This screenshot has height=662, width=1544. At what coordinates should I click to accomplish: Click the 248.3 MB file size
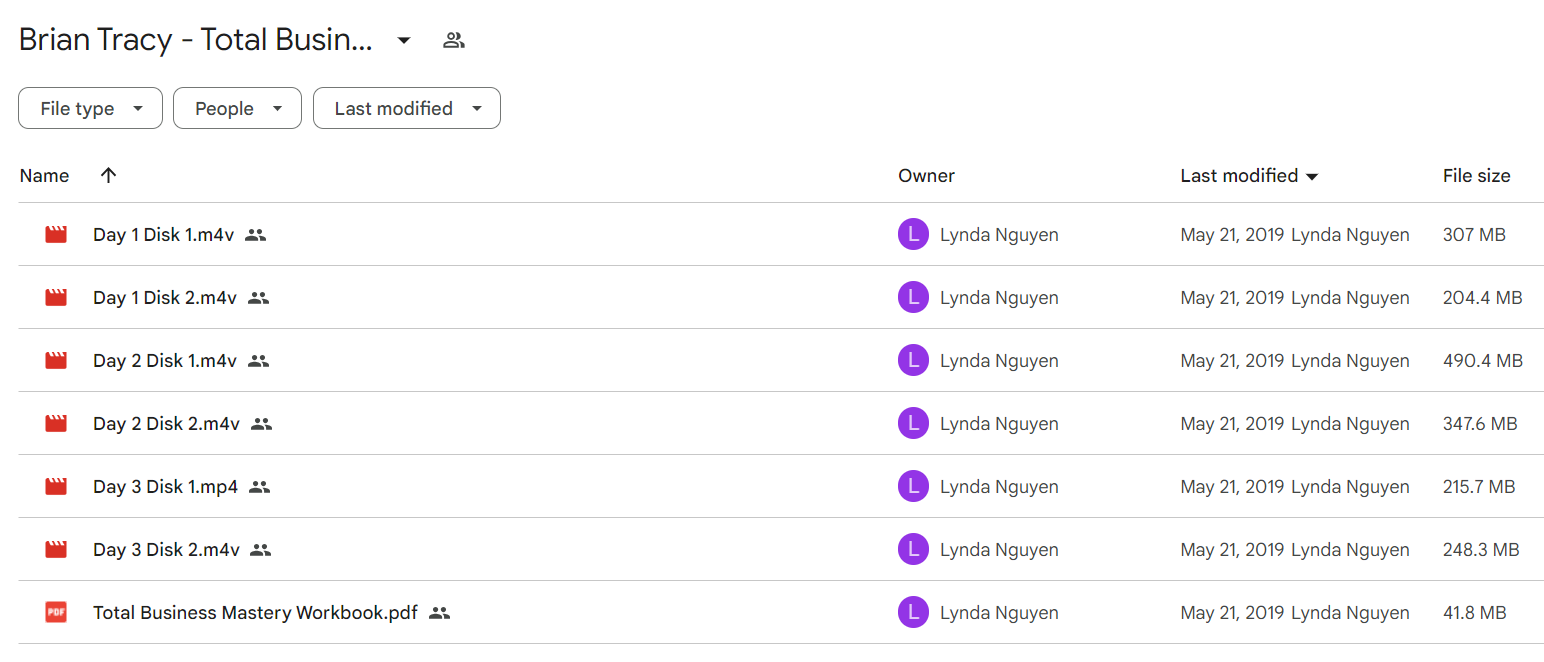pyautogui.click(x=1481, y=550)
